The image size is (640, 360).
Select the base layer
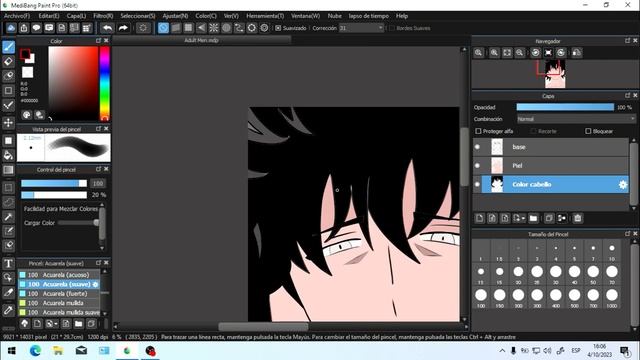click(555, 147)
